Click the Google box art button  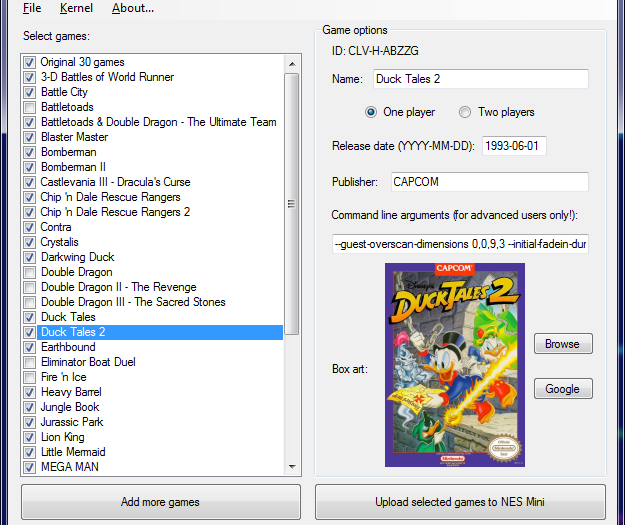[562, 388]
